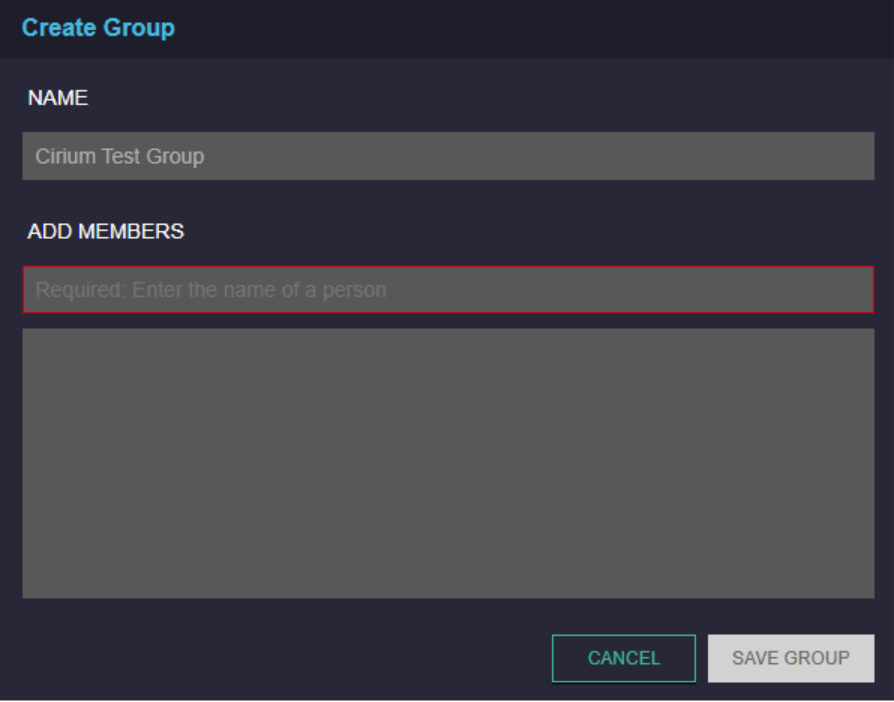Focus the red-outlined required person field
The width and height of the screenshot is (894, 702).
coord(448,290)
